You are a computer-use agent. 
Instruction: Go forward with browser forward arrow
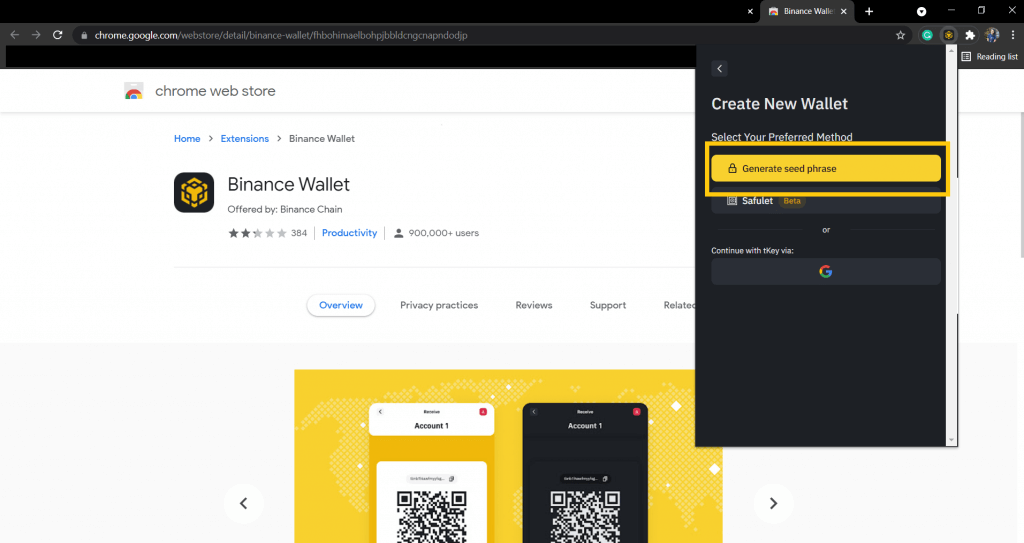click(x=36, y=35)
